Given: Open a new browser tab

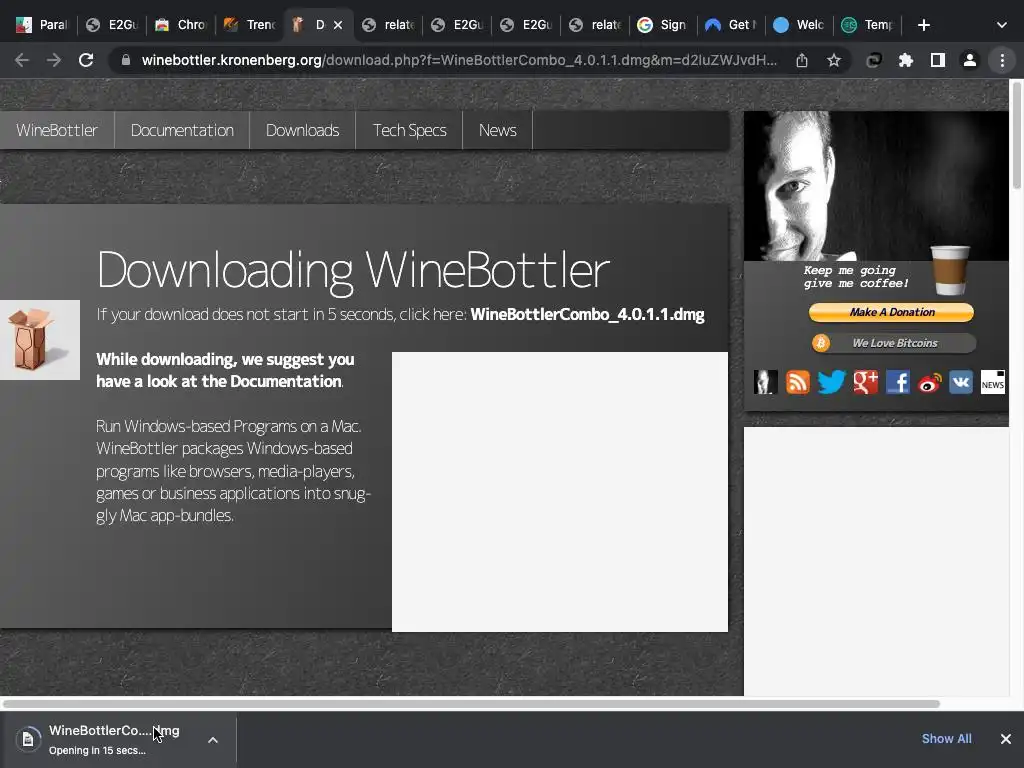Looking at the screenshot, I should [x=923, y=25].
